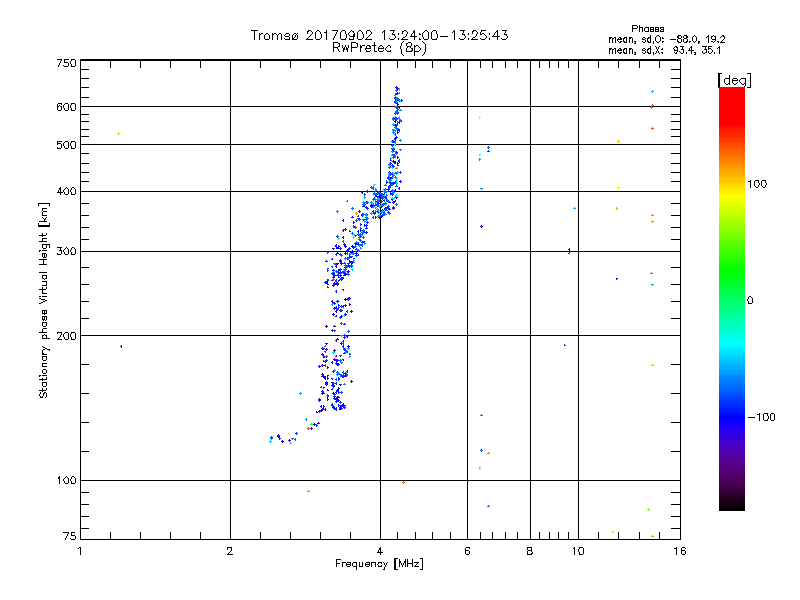This screenshot has width=800, height=600.
Task: Click the 'RwPretec (8p)' subtitle
Action: 379,48
